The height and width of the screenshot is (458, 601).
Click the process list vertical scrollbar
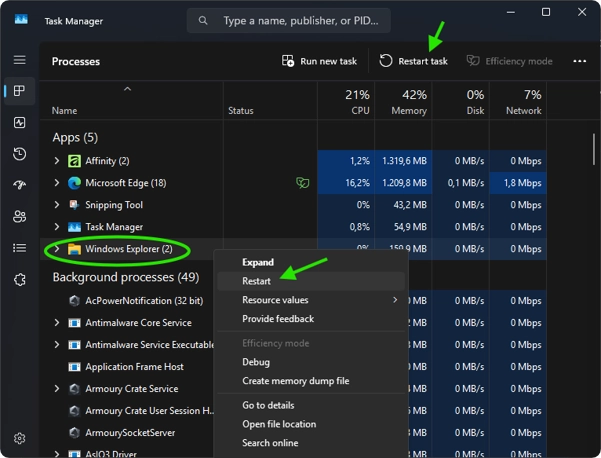(594, 149)
